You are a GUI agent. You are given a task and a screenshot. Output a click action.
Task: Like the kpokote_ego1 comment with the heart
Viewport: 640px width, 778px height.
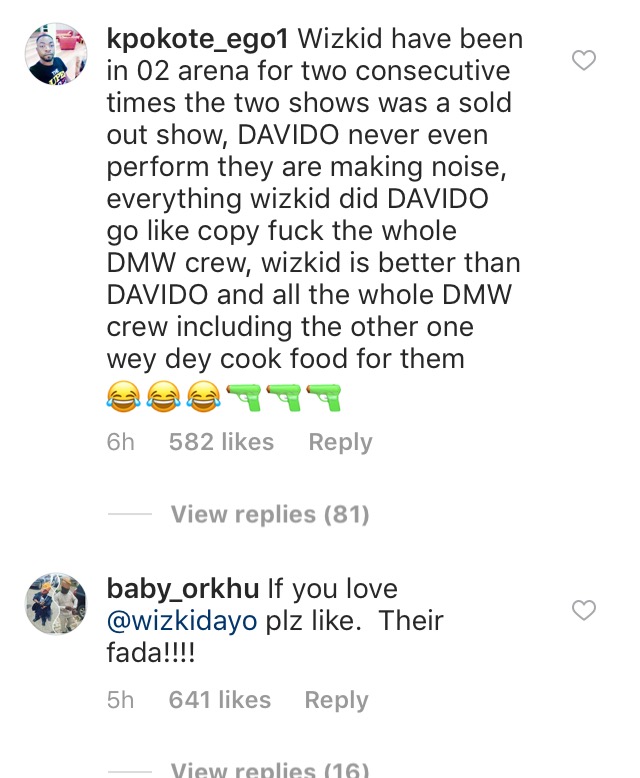point(583,61)
